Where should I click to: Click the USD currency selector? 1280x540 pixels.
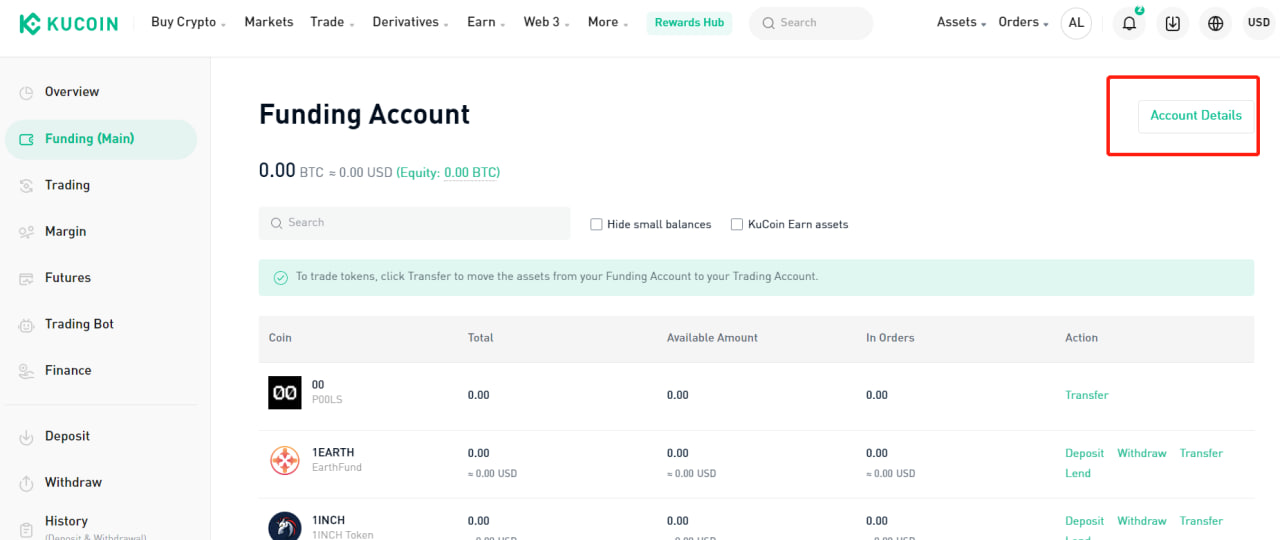(1258, 23)
